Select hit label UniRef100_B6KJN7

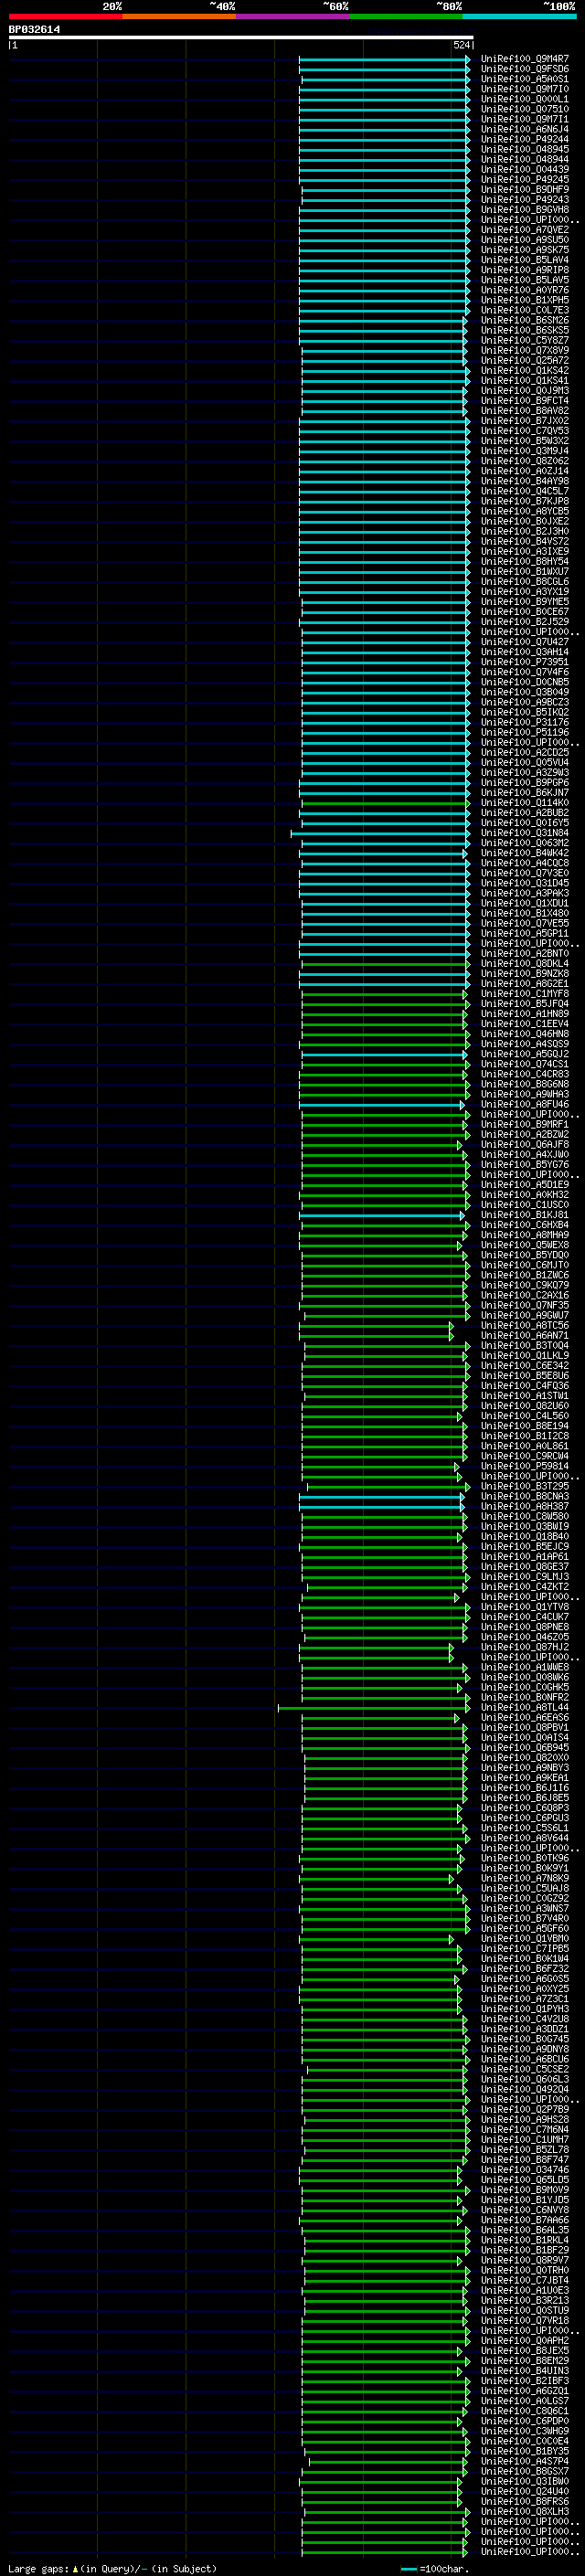point(525,793)
